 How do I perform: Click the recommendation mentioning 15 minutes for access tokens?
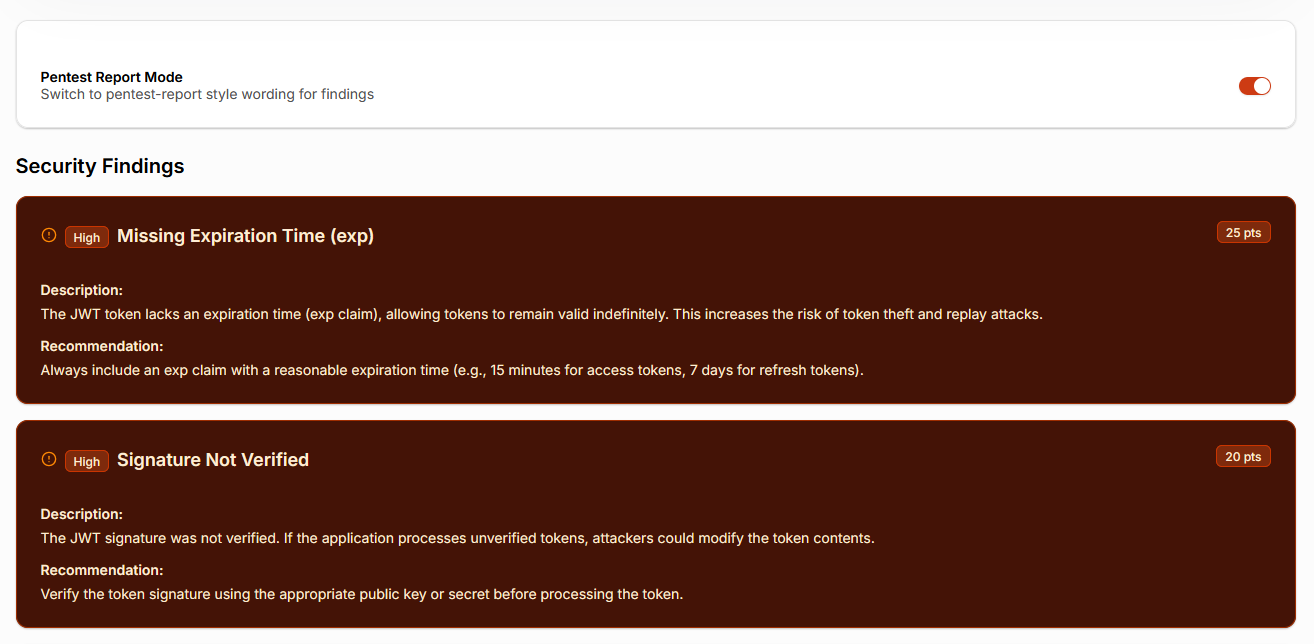coord(451,370)
